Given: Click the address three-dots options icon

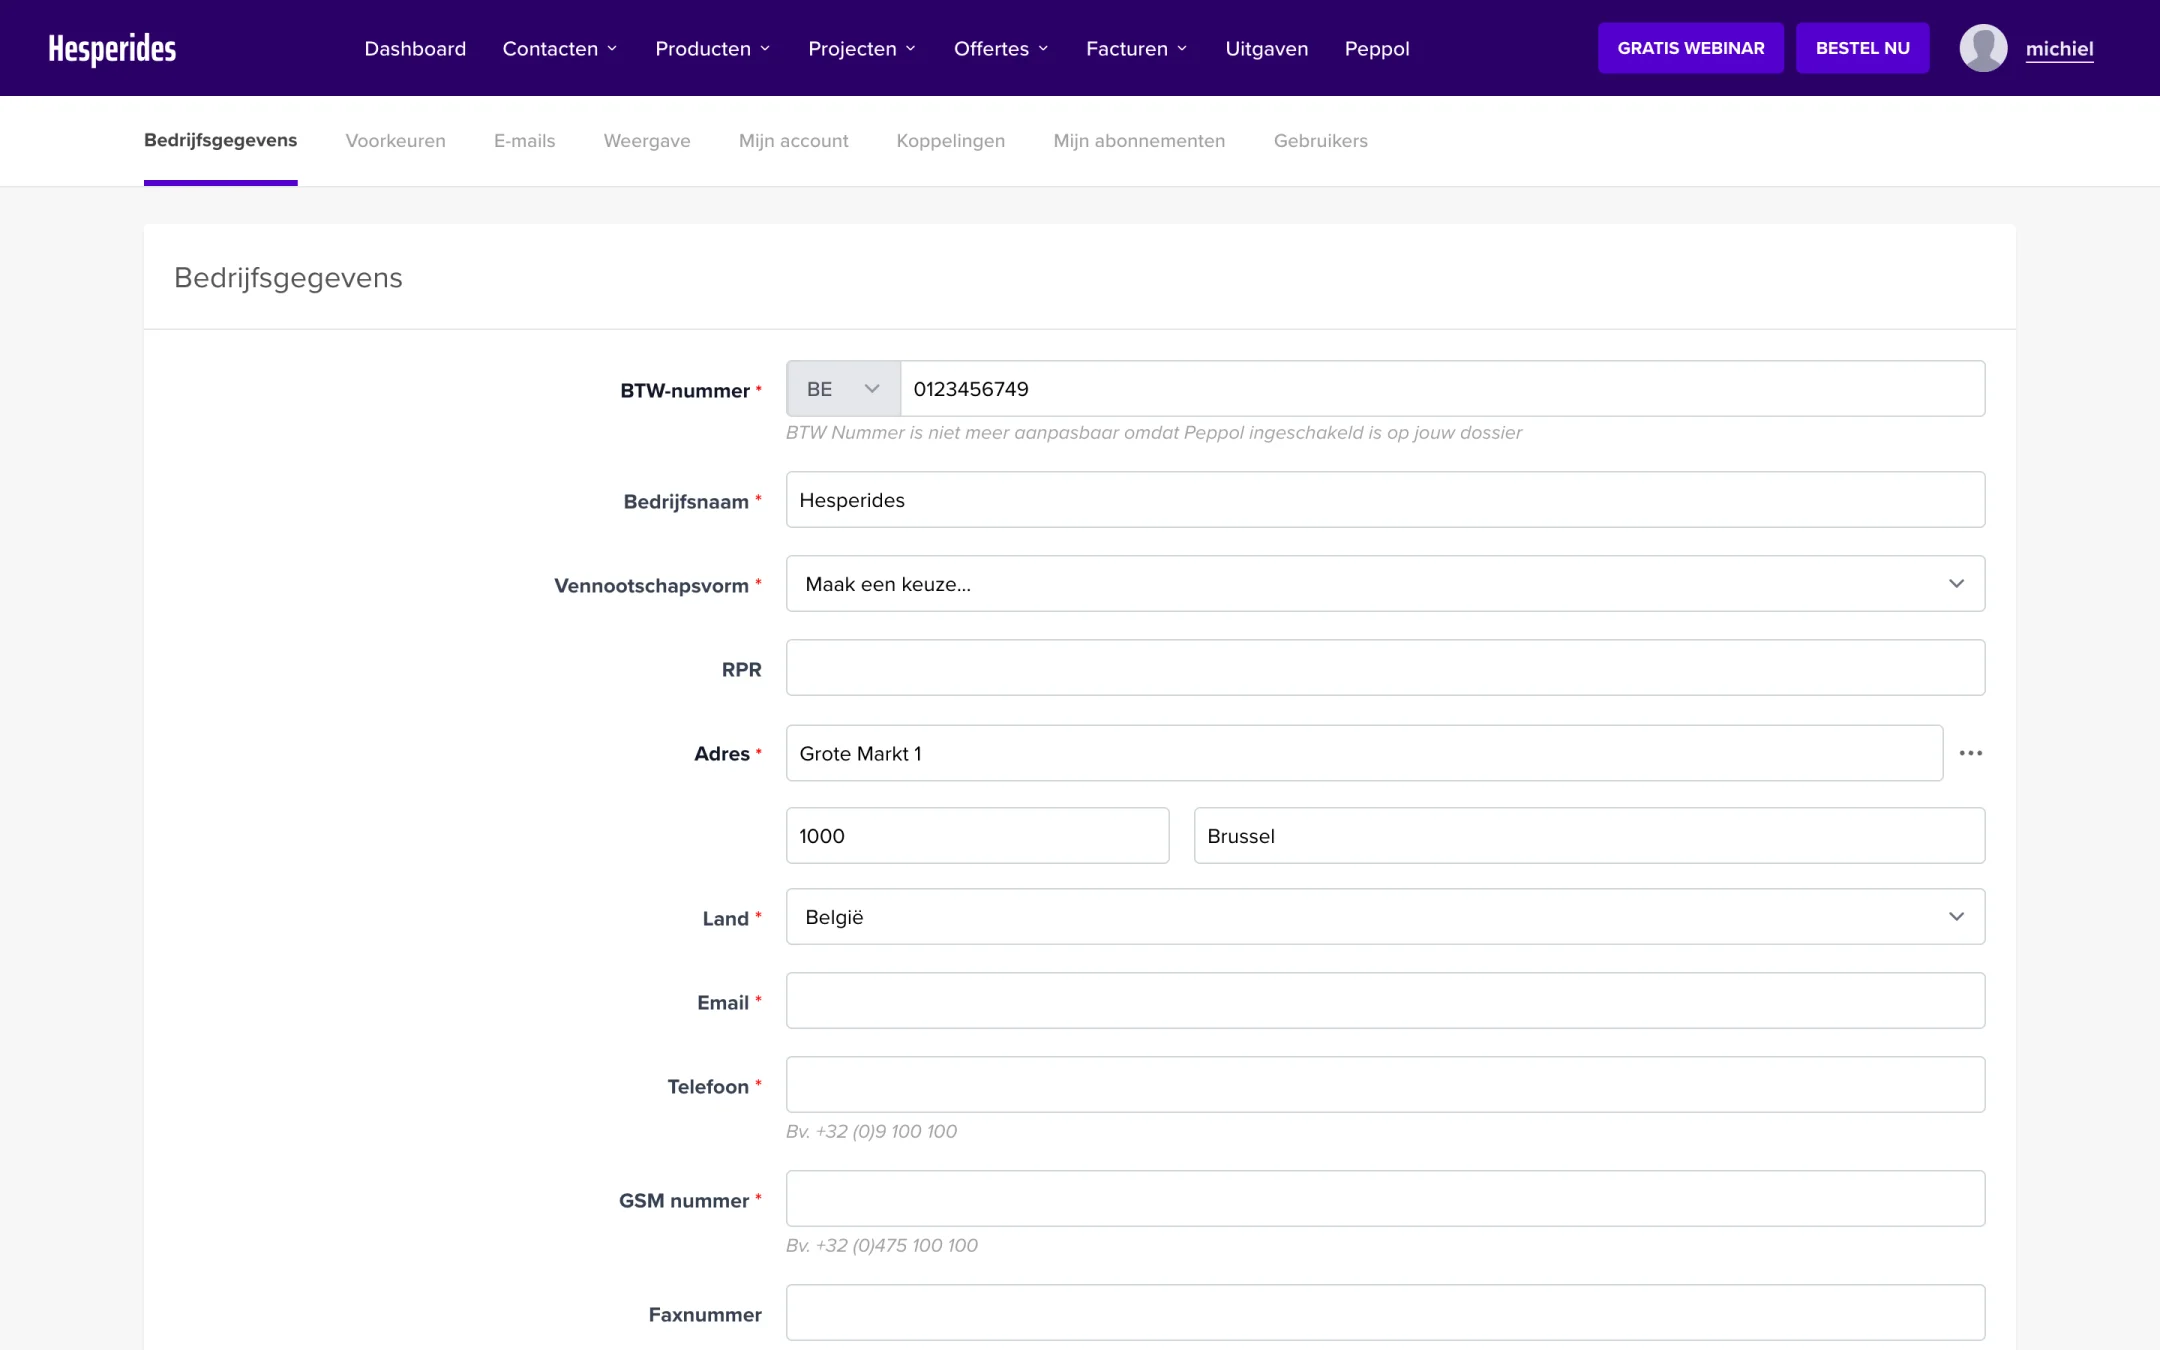Looking at the screenshot, I should 1970,753.
